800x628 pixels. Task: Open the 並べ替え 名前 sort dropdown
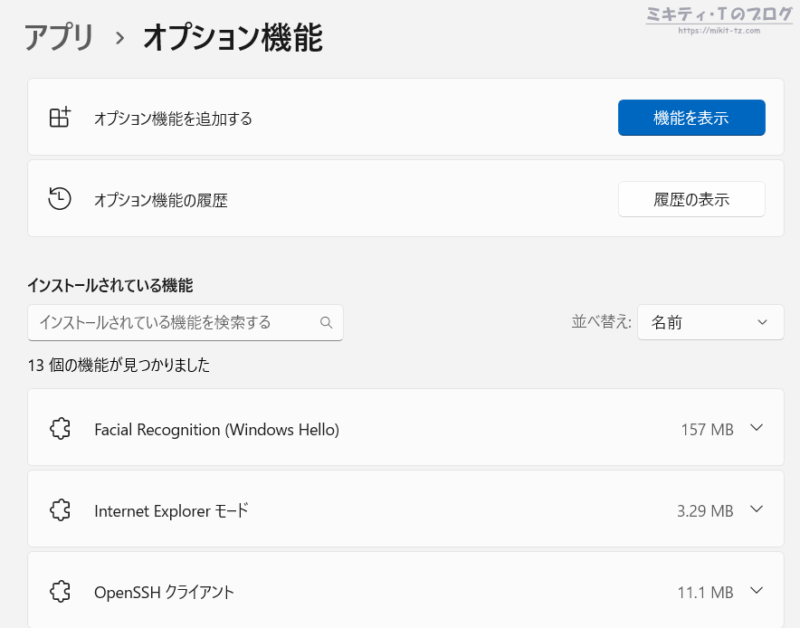click(x=710, y=322)
